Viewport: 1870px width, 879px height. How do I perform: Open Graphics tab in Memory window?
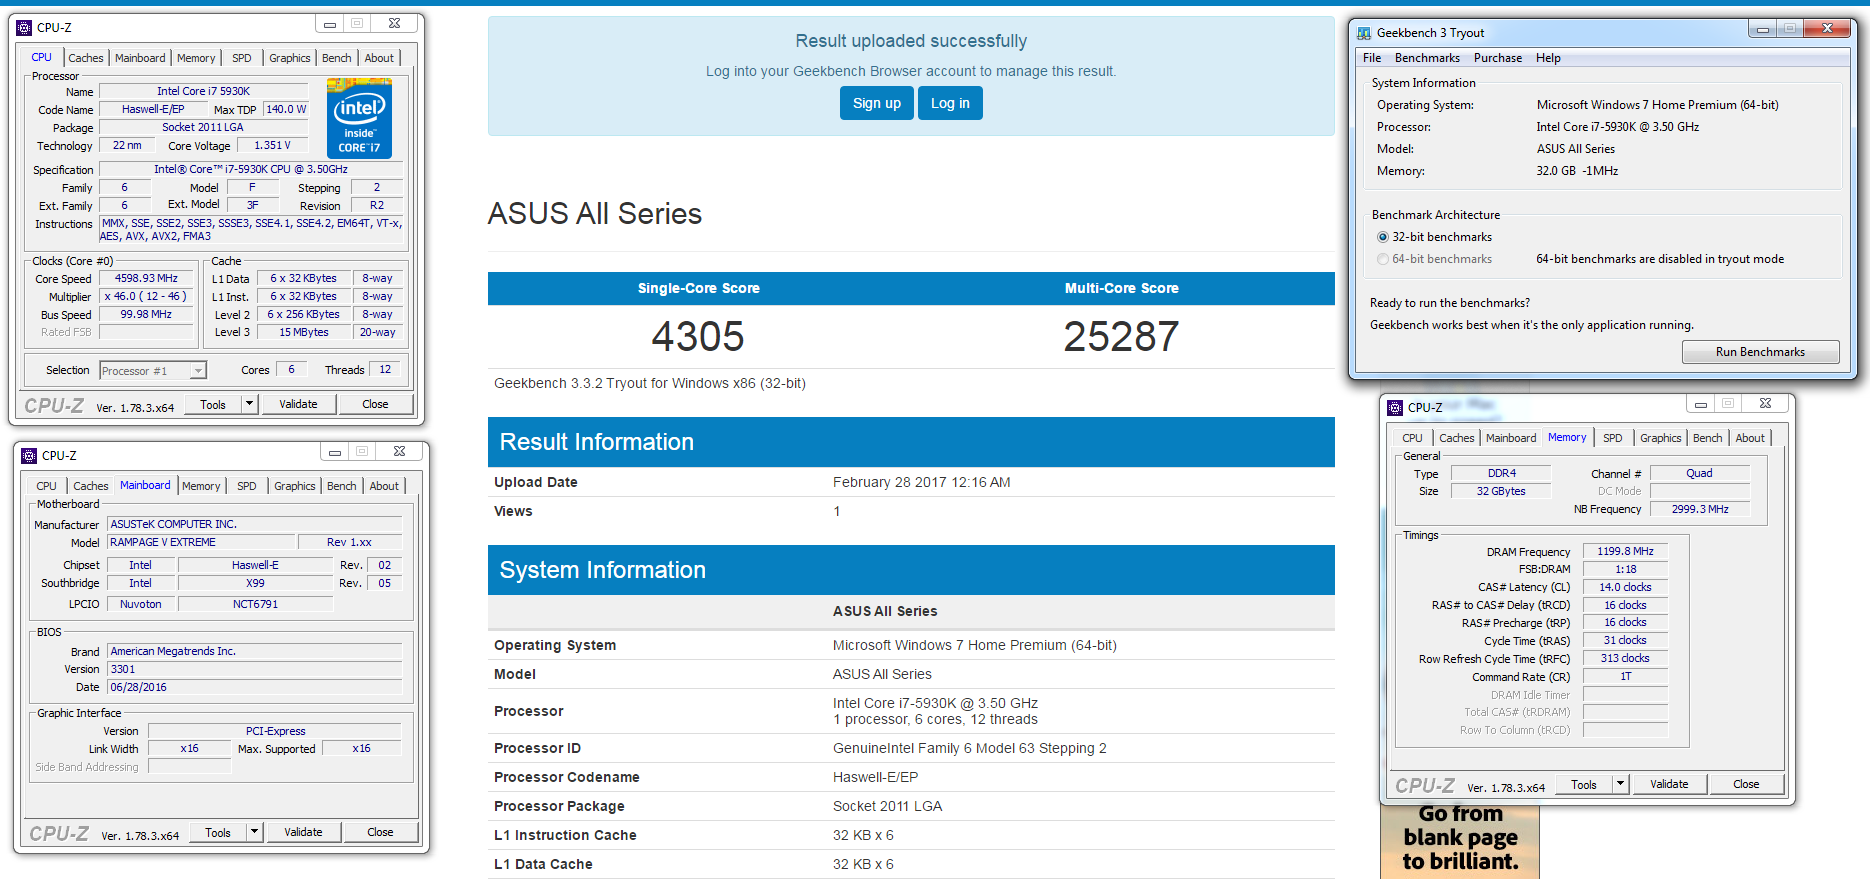[x=1661, y=438]
